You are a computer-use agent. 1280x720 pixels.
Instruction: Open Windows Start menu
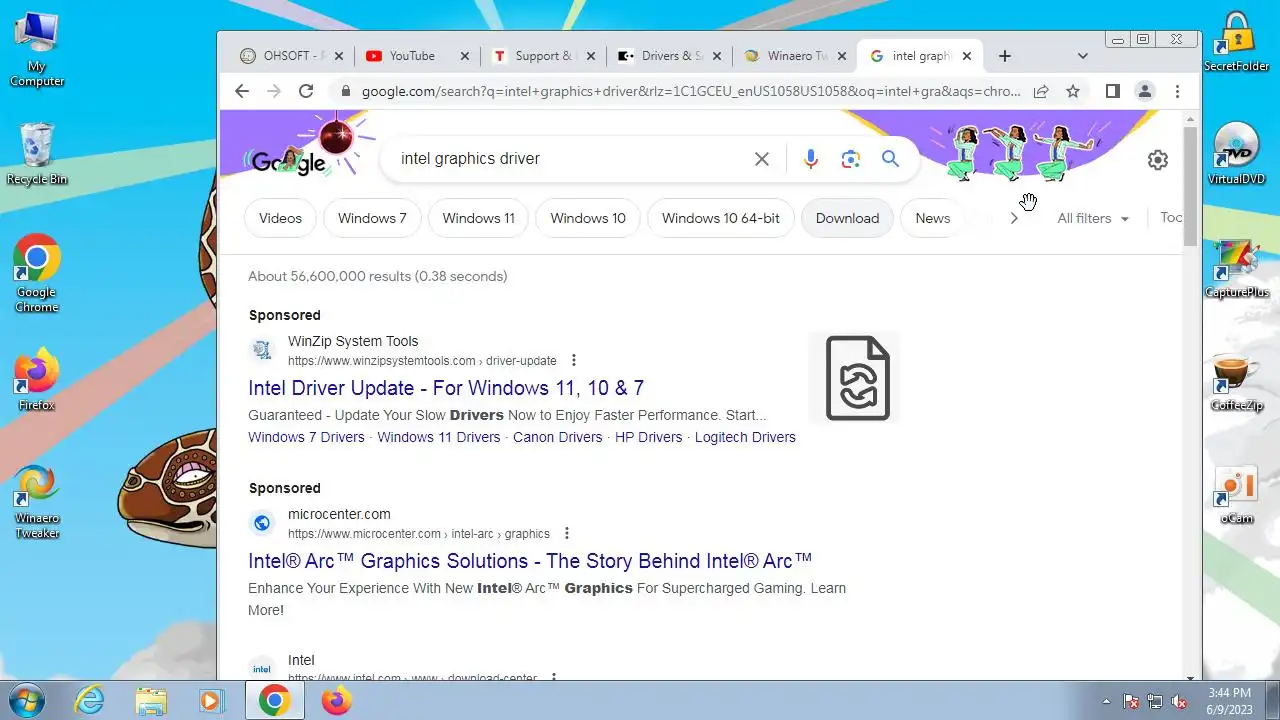click(x=26, y=700)
